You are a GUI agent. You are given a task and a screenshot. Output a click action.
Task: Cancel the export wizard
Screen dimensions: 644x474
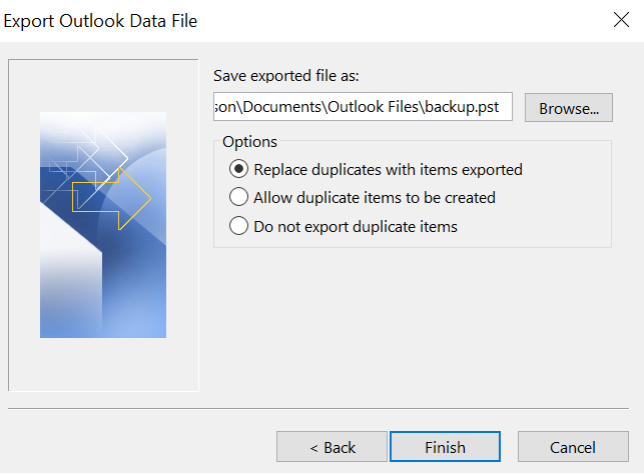(x=573, y=447)
